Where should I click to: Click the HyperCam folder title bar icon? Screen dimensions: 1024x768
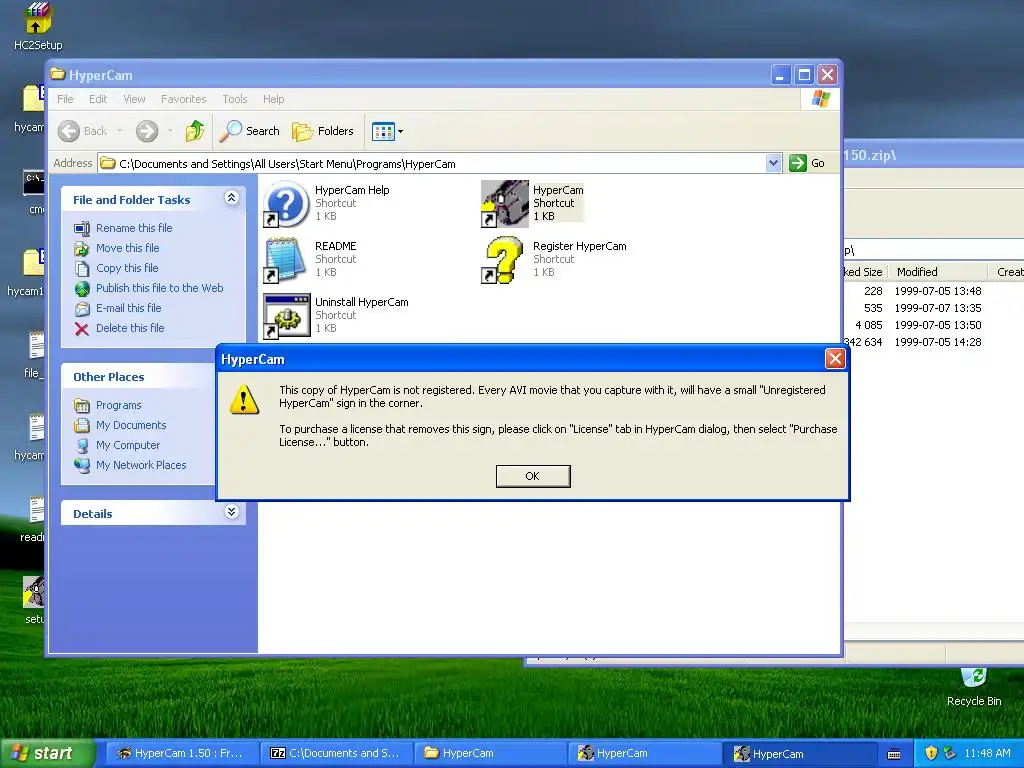(58, 74)
